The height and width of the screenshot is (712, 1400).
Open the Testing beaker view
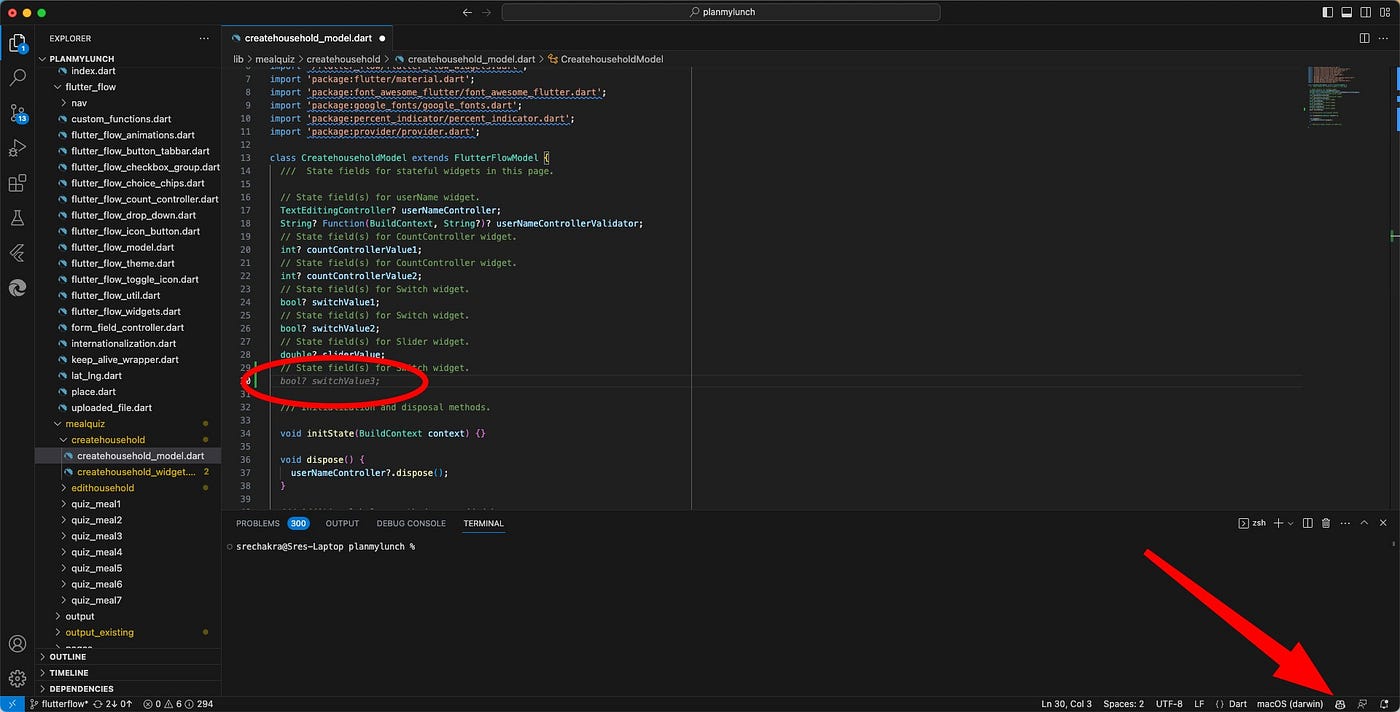tap(17, 218)
